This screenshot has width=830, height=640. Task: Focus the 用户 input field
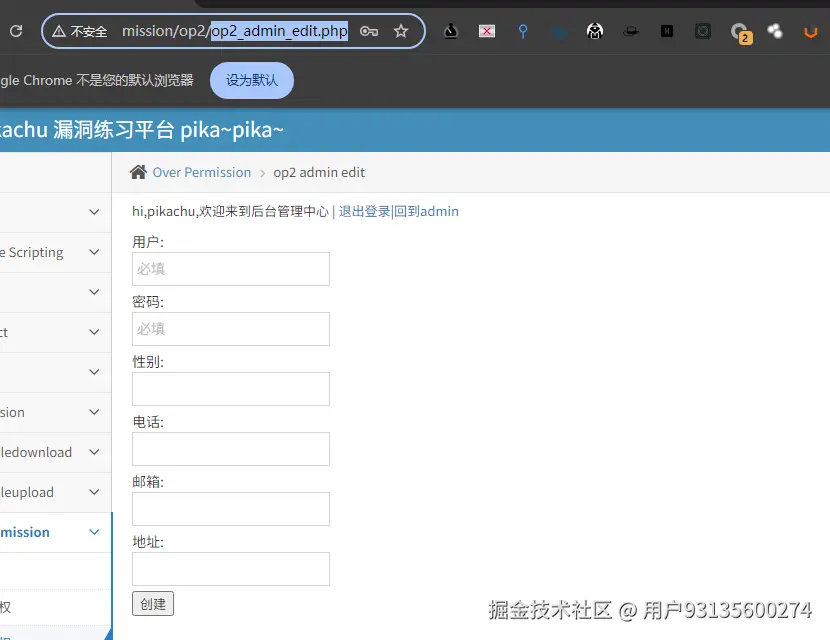(231, 269)
